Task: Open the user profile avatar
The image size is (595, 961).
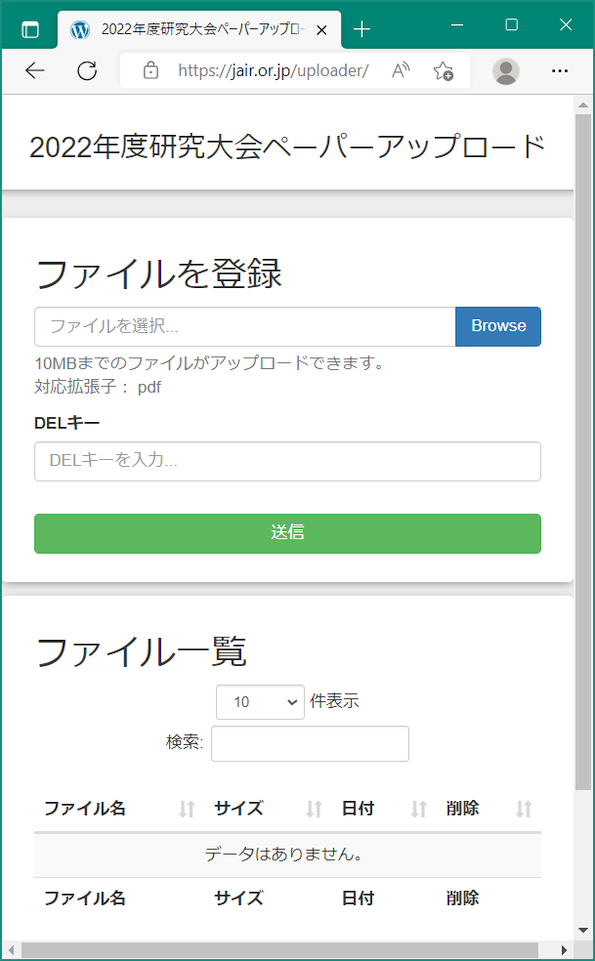Action: tap(506, 71)
